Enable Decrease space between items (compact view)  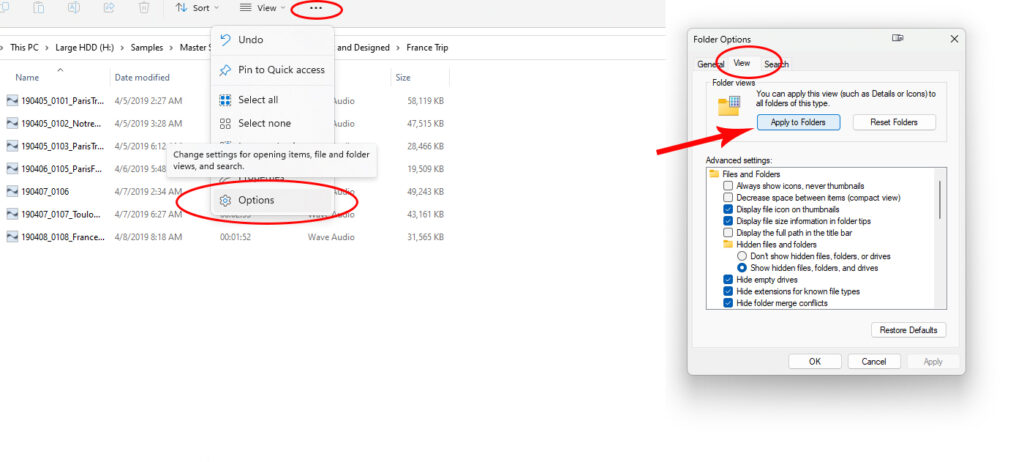click(728, 197)
